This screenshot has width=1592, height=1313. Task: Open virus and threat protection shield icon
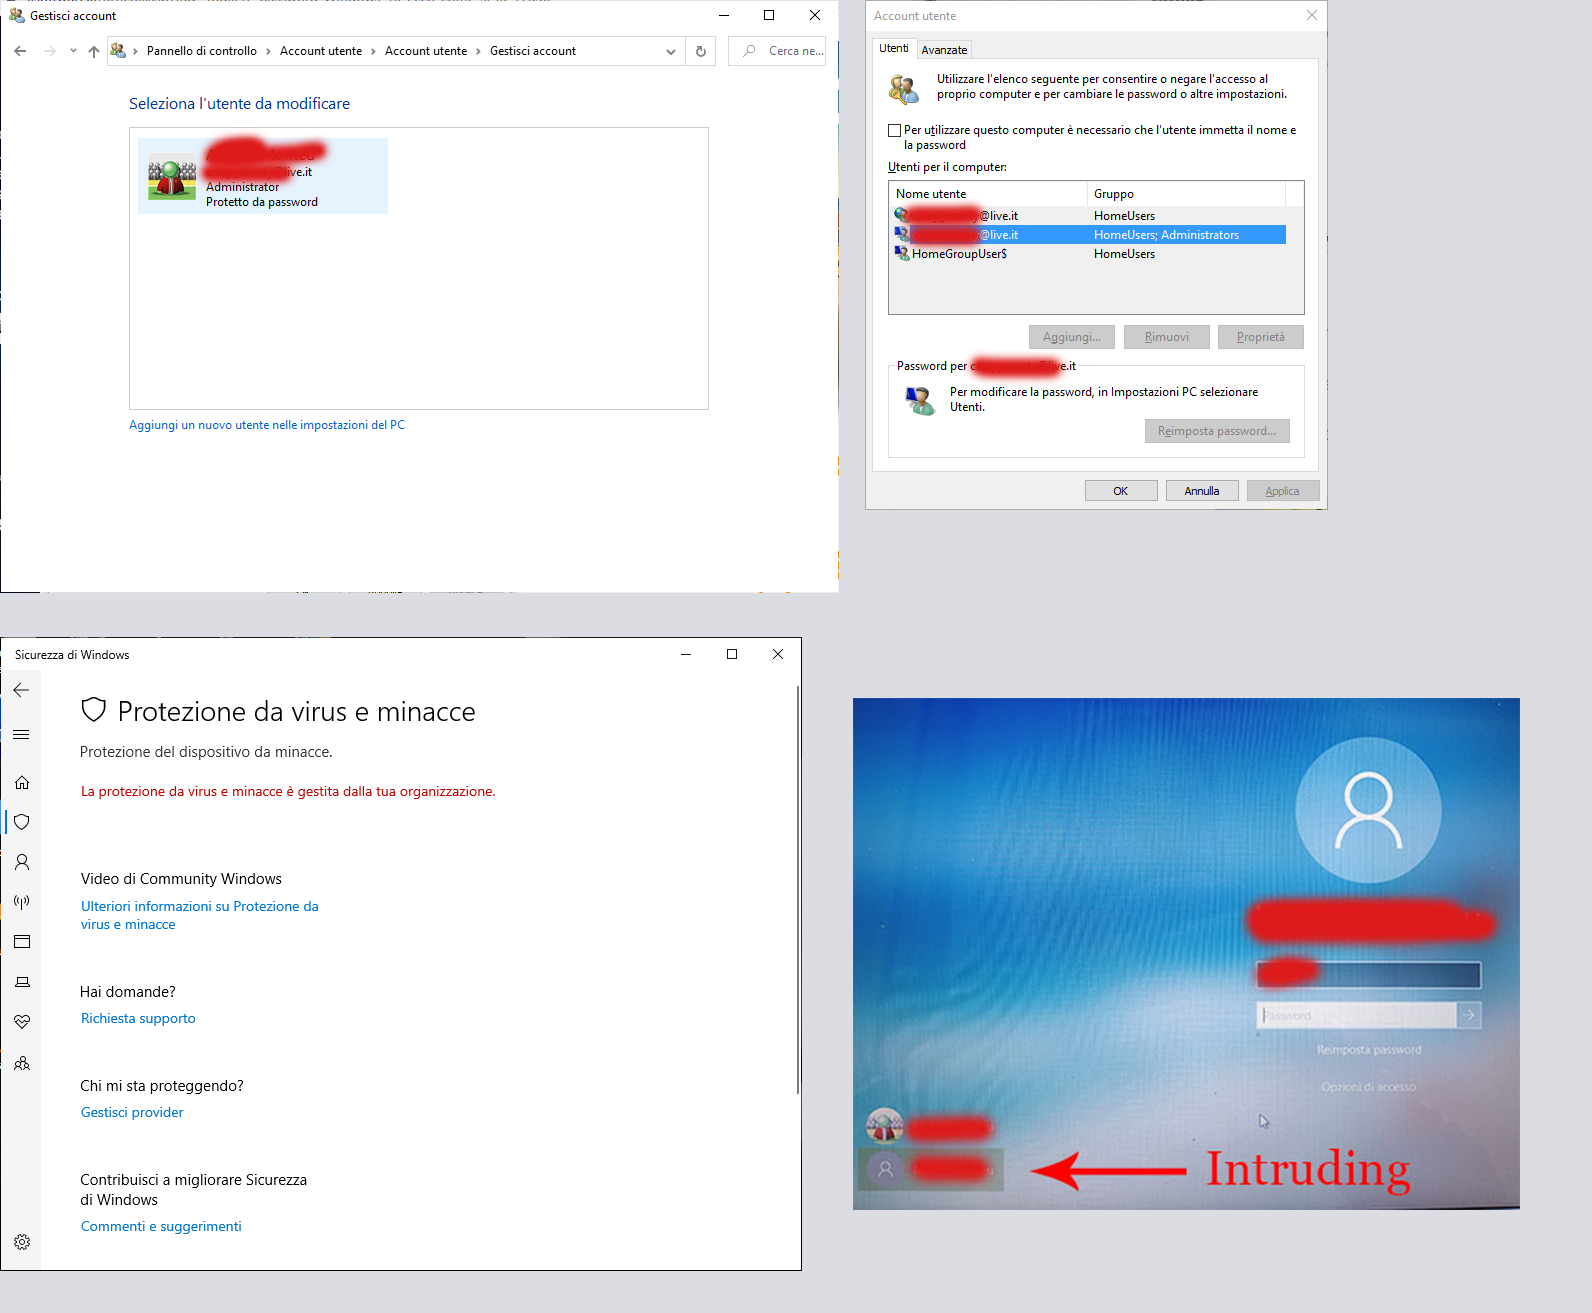pos(22,822)
